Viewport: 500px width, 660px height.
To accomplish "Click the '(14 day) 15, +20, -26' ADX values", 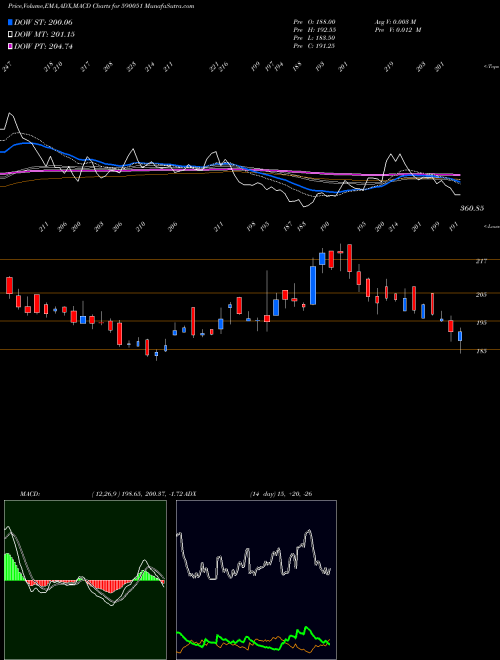I will (281, 494).
